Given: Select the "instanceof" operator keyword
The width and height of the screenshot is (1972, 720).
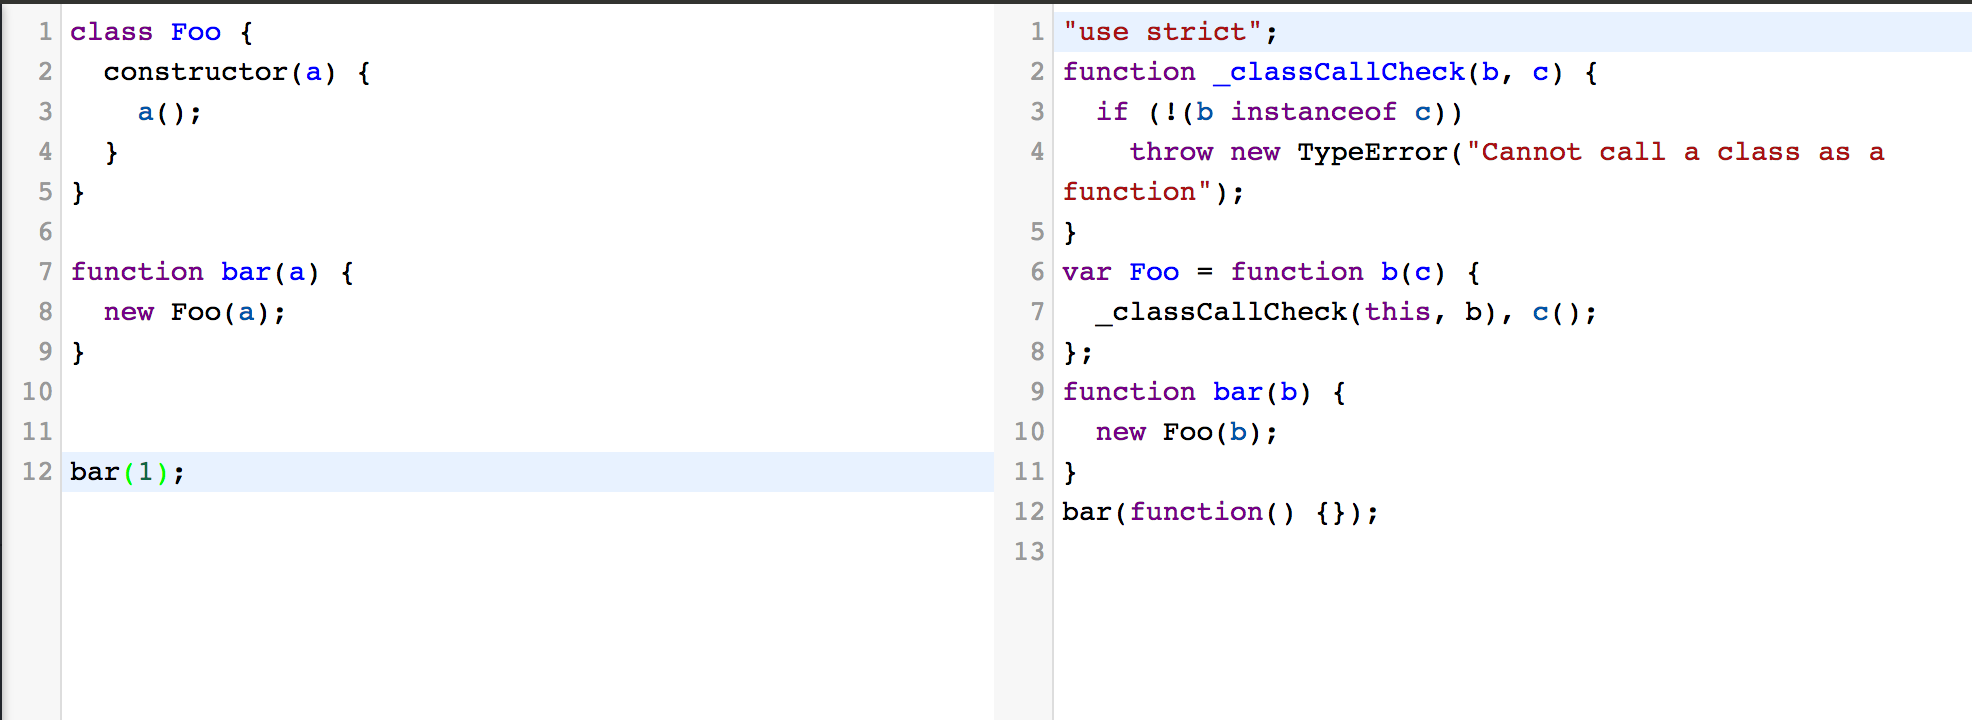Looking at the screenshot, I should tap(1313, 112).
